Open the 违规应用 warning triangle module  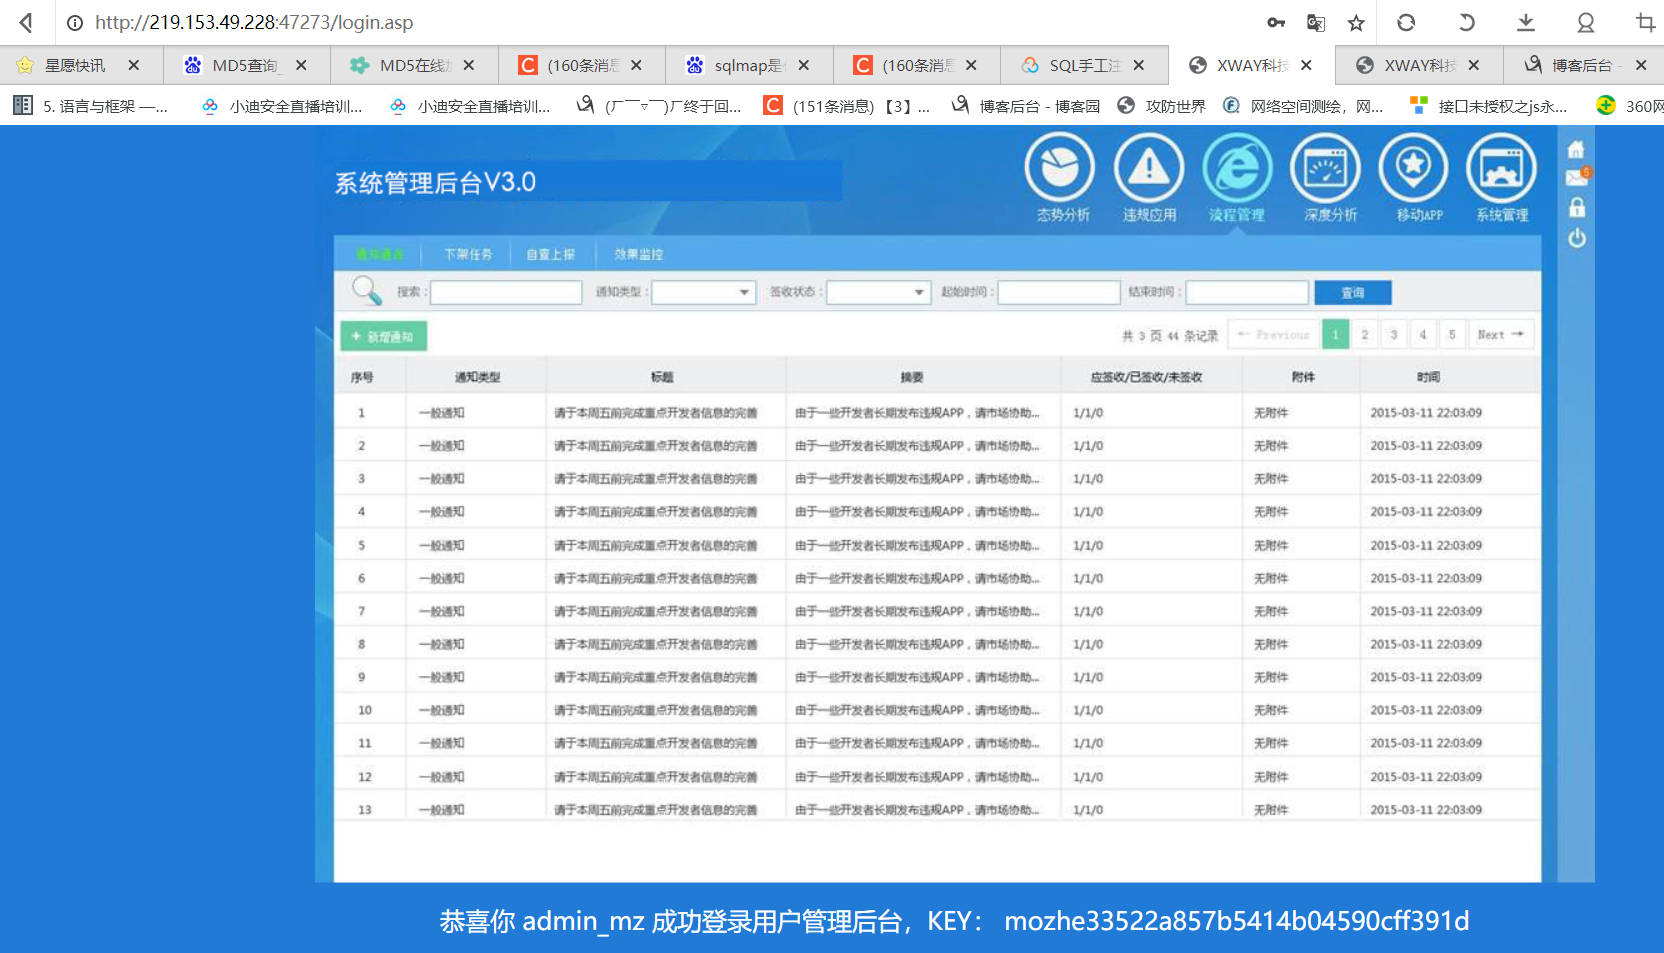(x=1149, y=169)
